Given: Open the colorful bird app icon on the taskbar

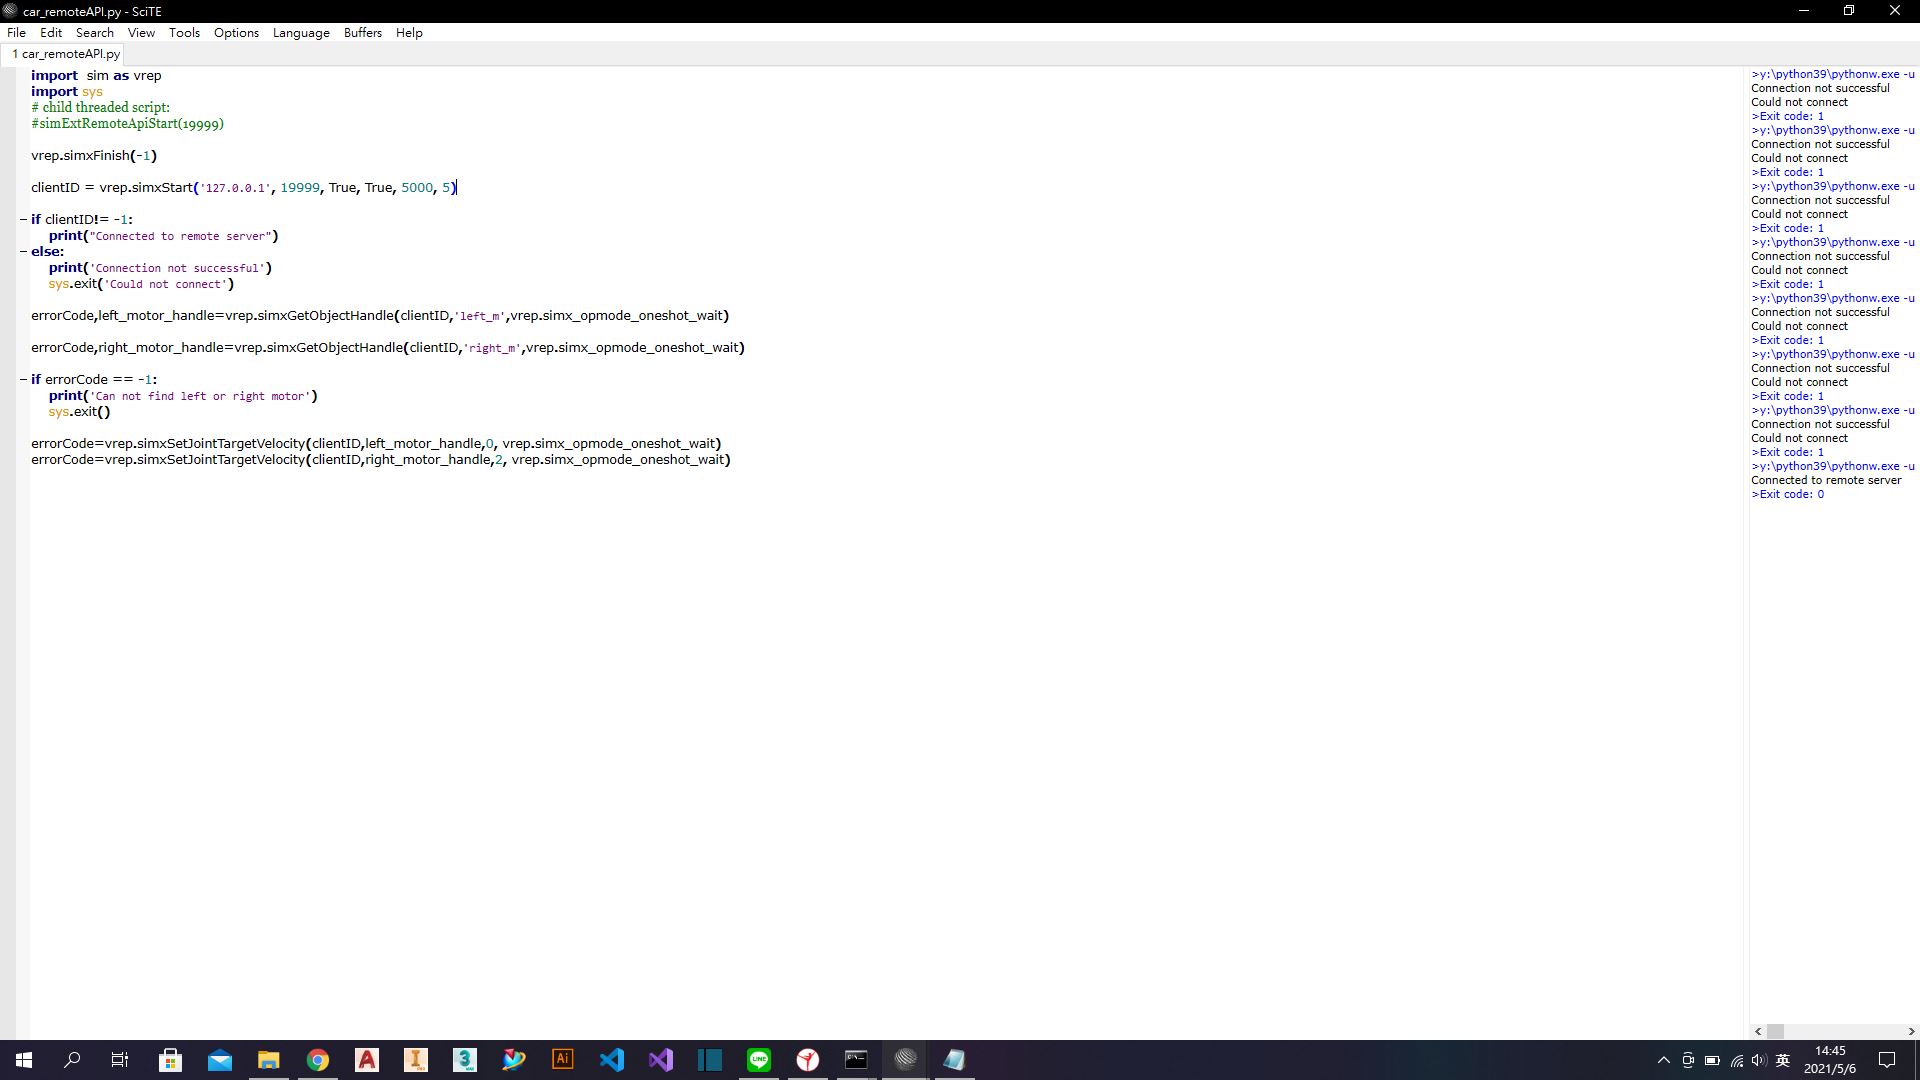Looking at the screenshot, I should [x=513, y=1060].
